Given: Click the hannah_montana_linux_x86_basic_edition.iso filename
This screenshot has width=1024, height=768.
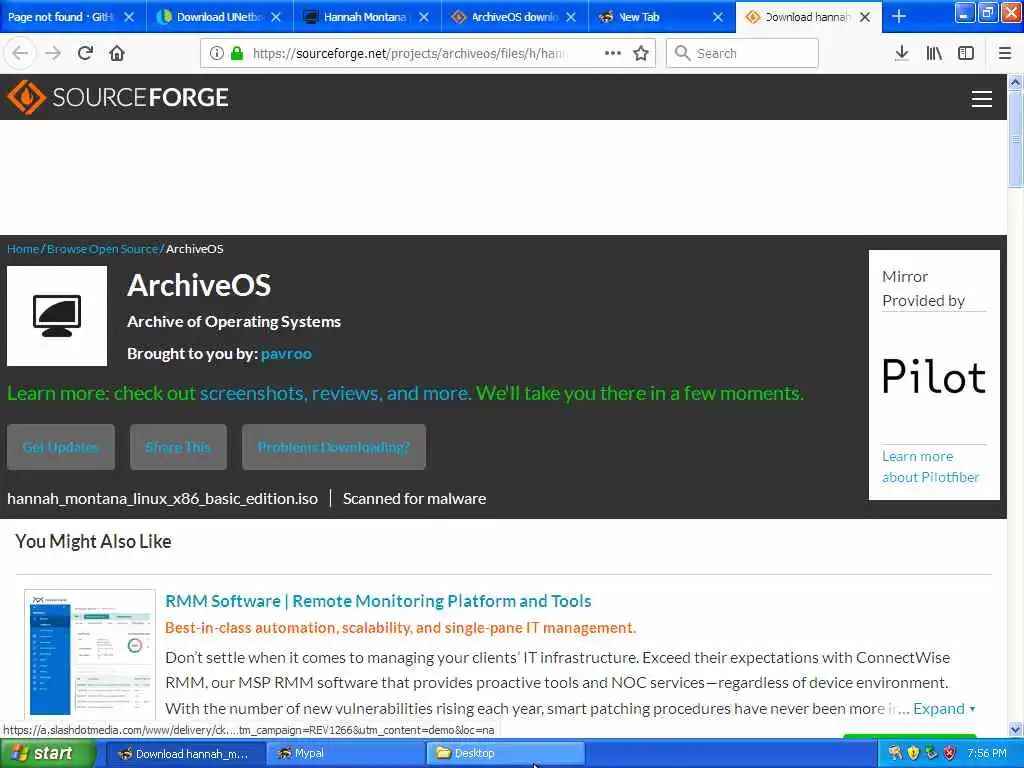Looking at the screenshot, I should pyautogui.click(x=163, y=498).
